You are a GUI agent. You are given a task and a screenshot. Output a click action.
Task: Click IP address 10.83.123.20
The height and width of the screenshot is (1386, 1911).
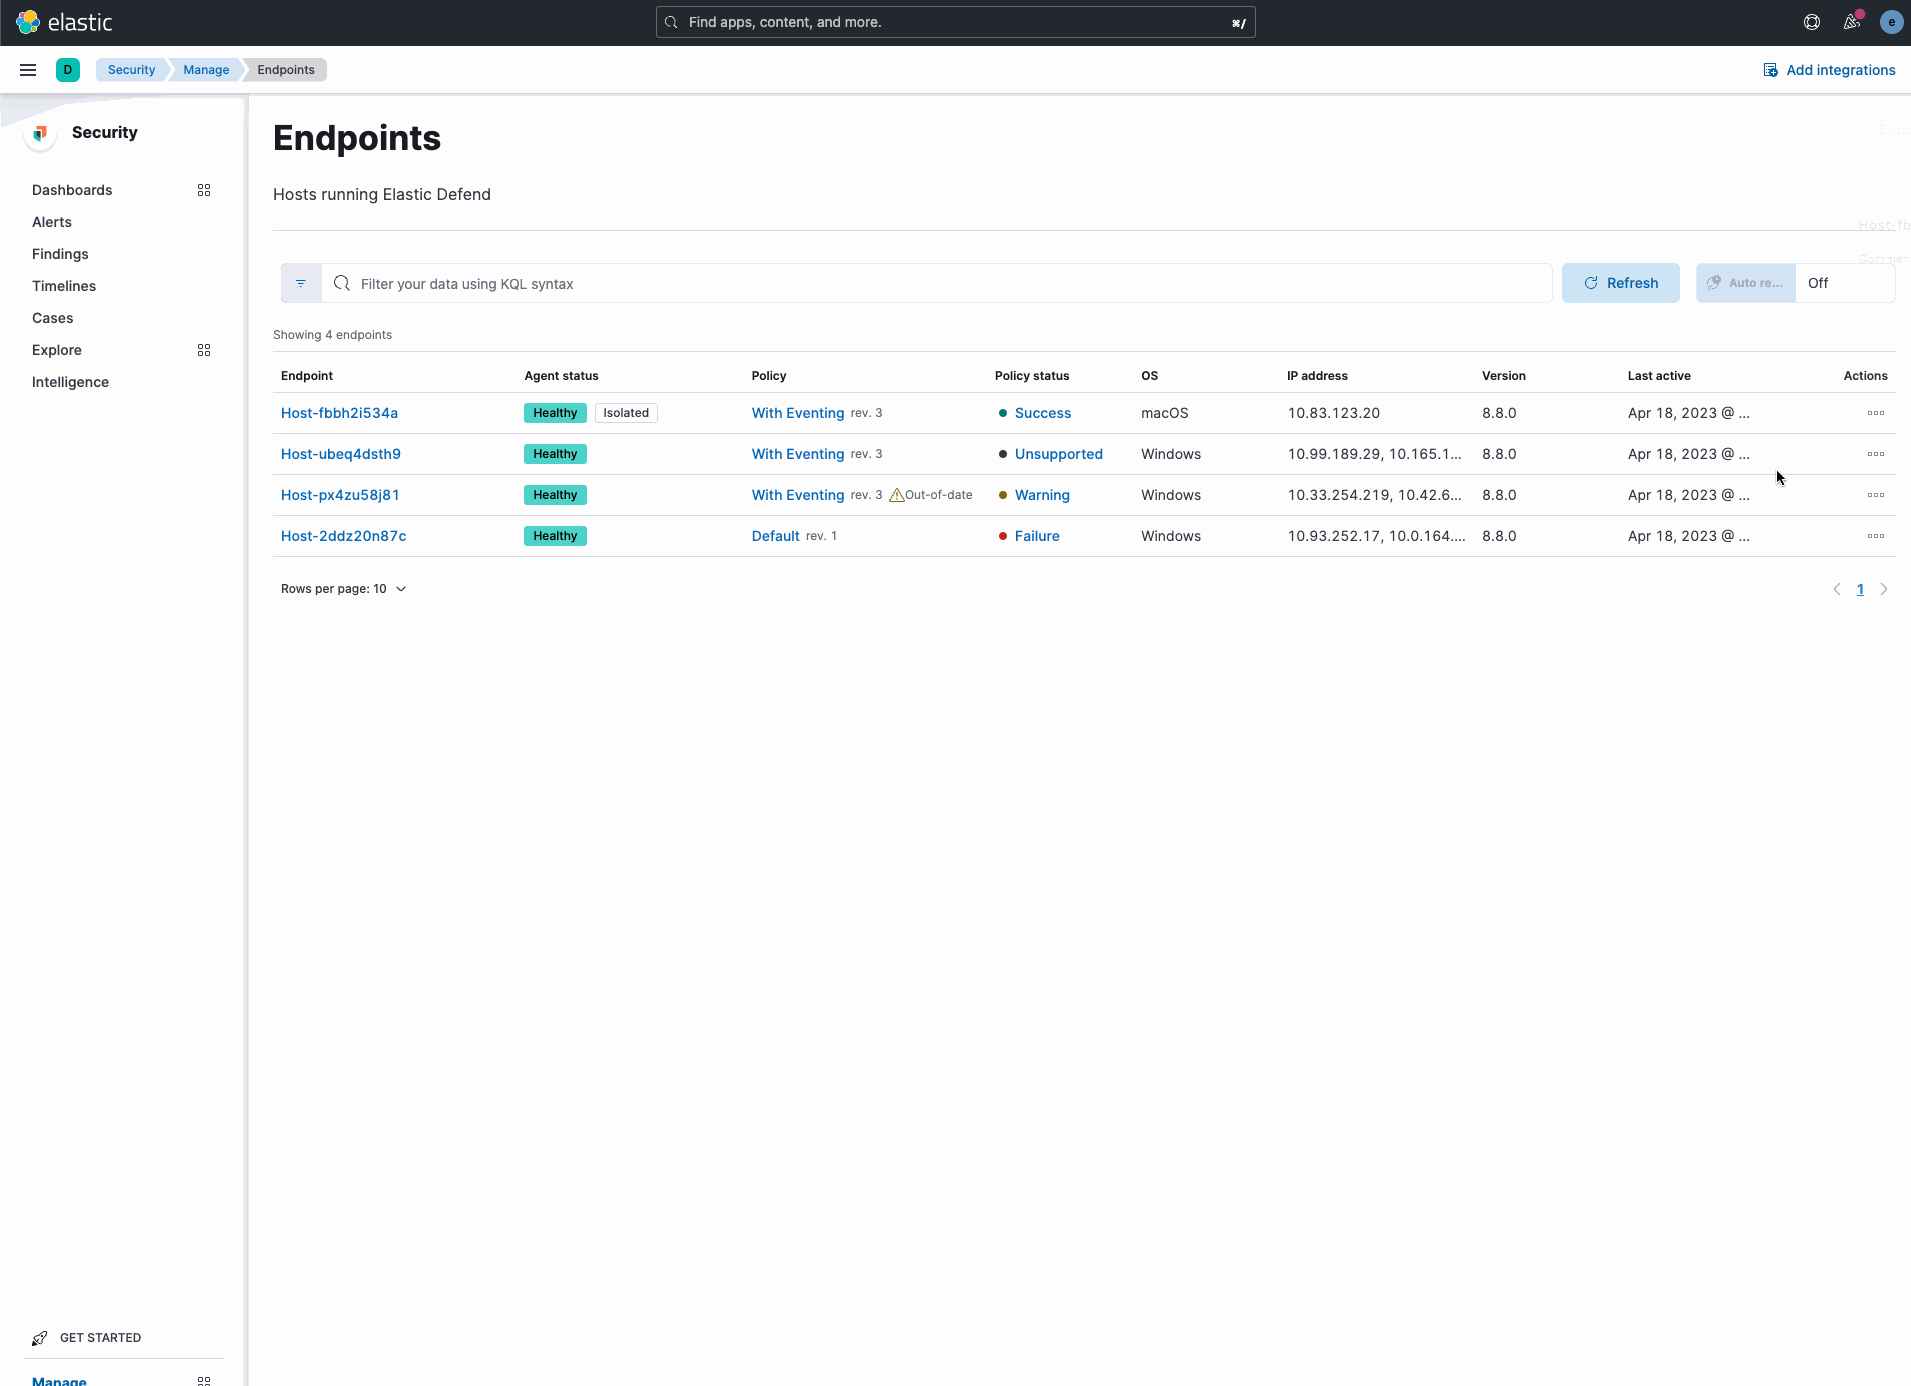(1333, 413)
